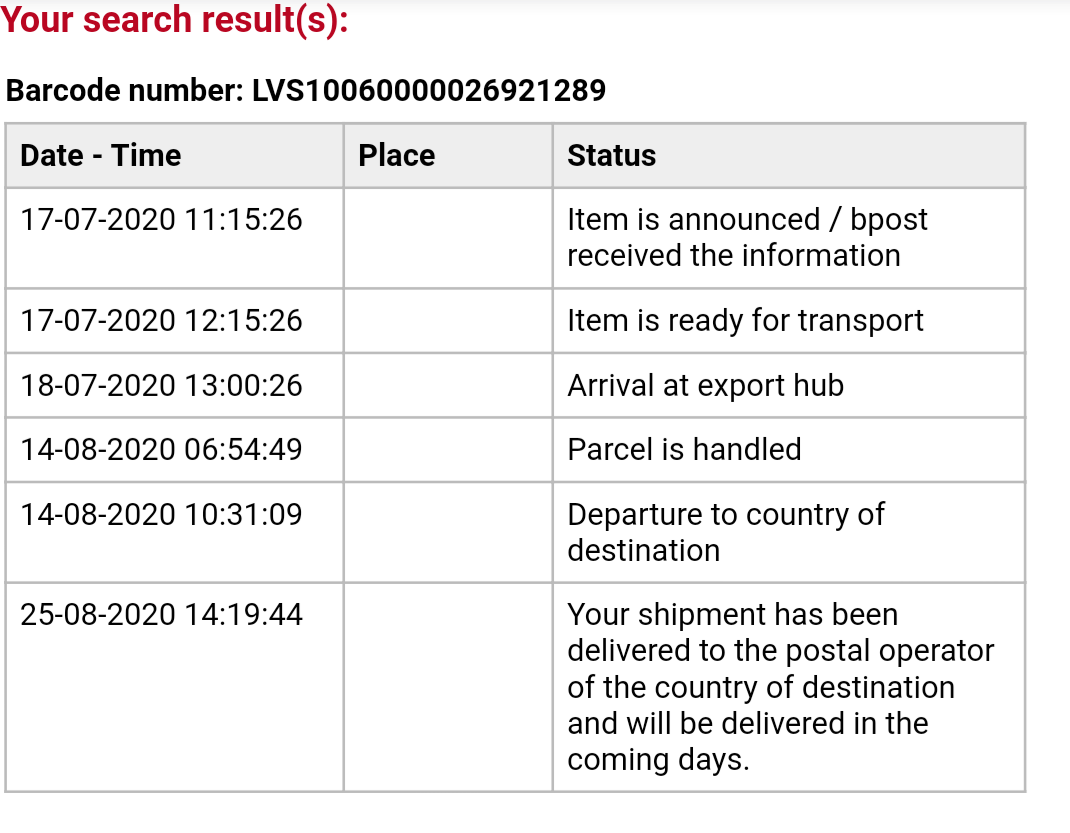Select the 14-08-2020 06:54:49 timestamp cell
1070x833 pixels.
point(161,449)
